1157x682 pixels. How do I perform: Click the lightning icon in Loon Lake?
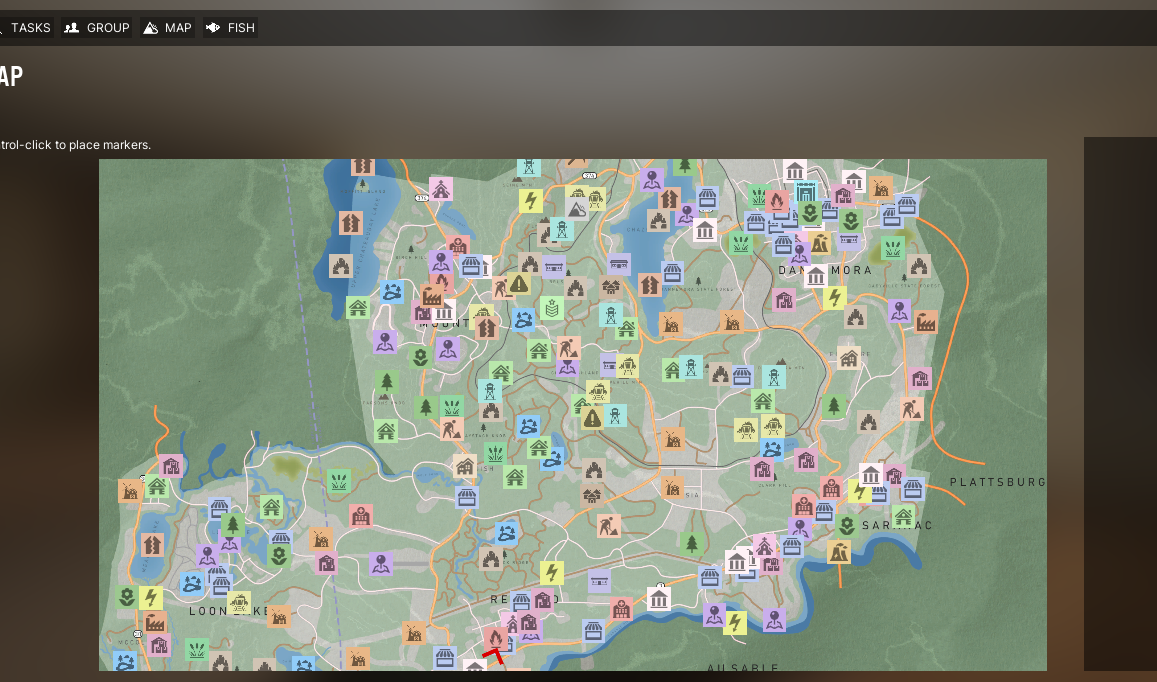click(x=151, y=597)
